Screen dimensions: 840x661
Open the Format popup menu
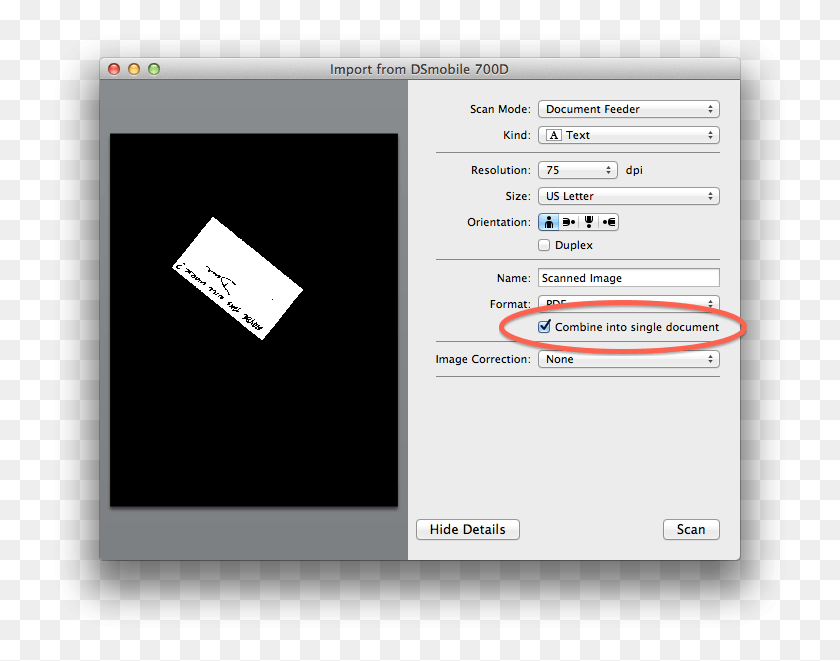628,301
